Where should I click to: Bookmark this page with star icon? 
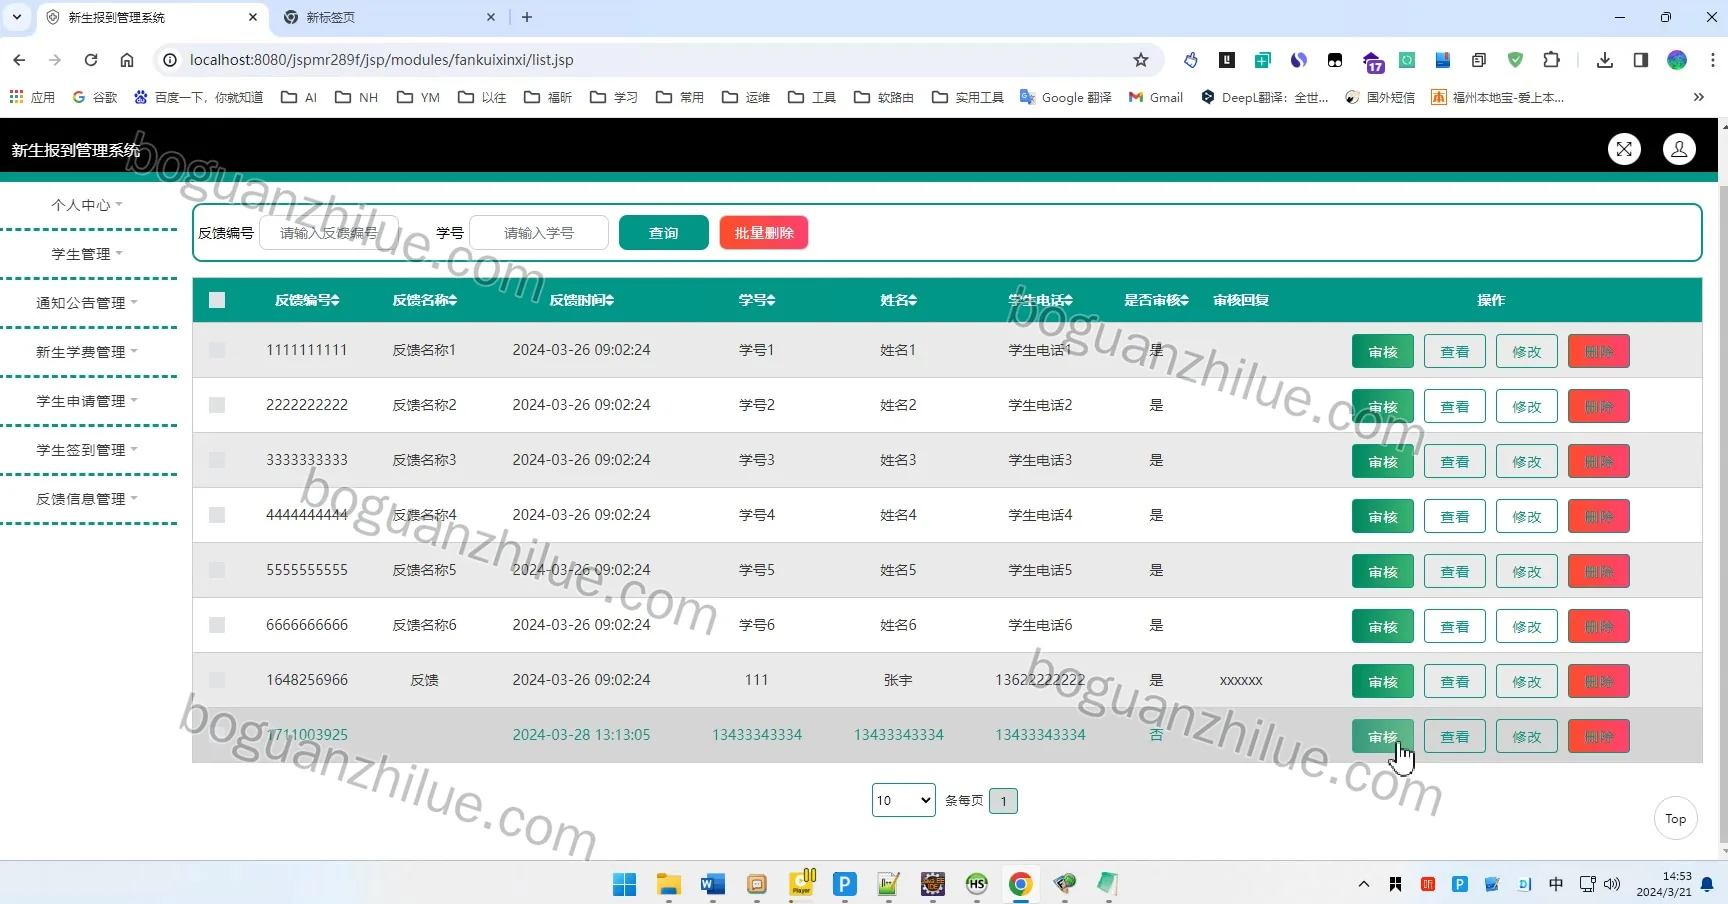(x=1141, y=60)
